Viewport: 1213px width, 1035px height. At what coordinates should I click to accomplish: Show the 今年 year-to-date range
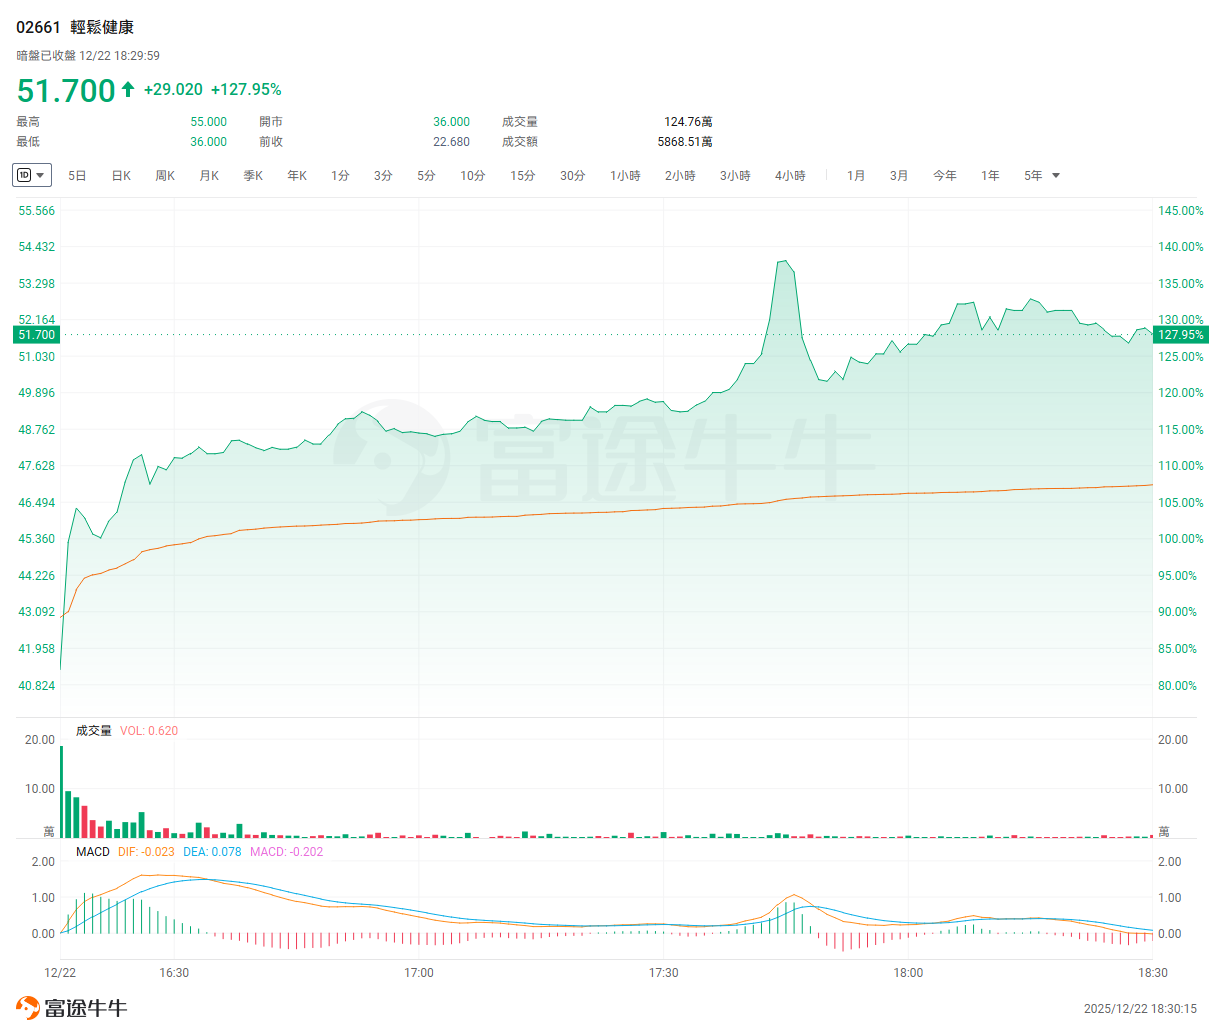pos(944,176)
